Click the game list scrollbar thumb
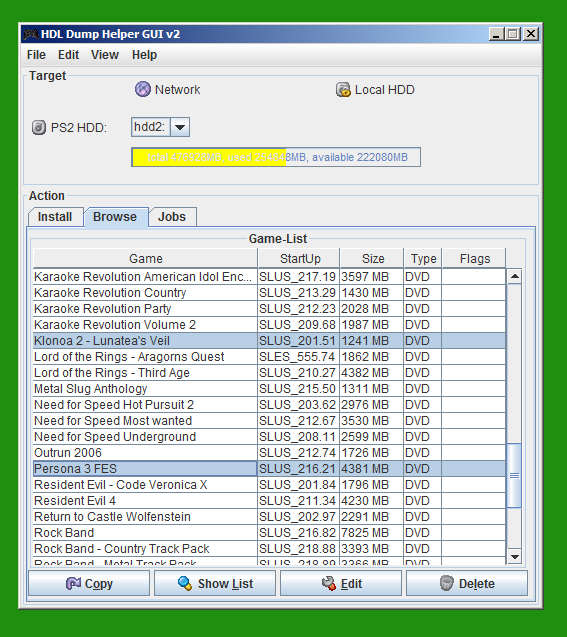The image size is (567, 637). 515,475
